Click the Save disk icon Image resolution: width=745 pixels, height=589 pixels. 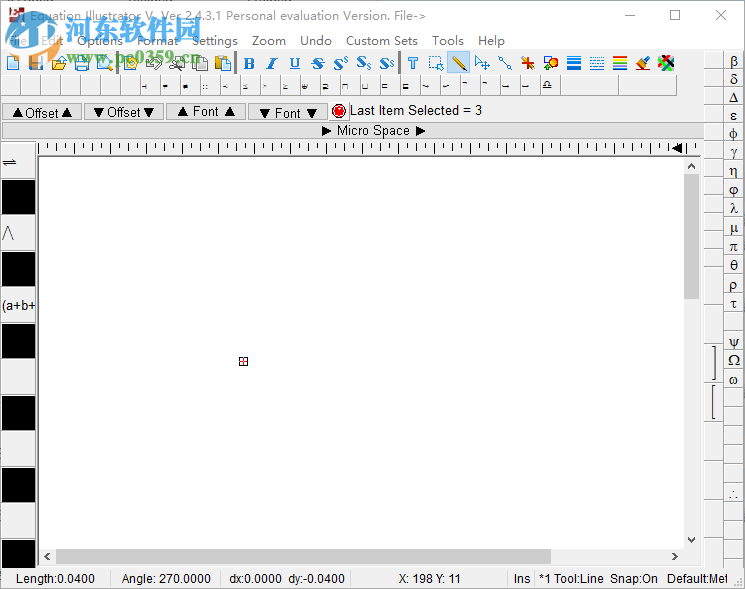pos(36,63)
